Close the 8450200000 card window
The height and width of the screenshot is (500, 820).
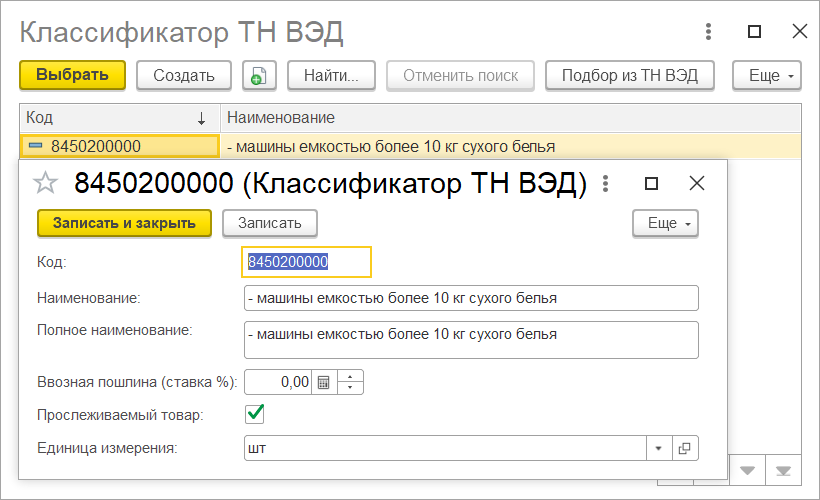point(697,184)
